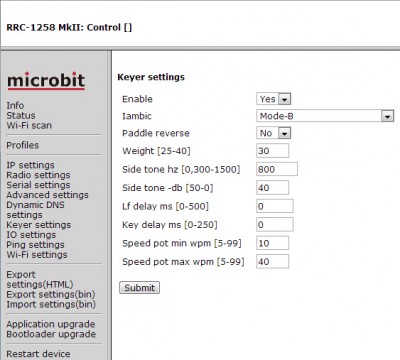Open IP settings

pos(30,165)
